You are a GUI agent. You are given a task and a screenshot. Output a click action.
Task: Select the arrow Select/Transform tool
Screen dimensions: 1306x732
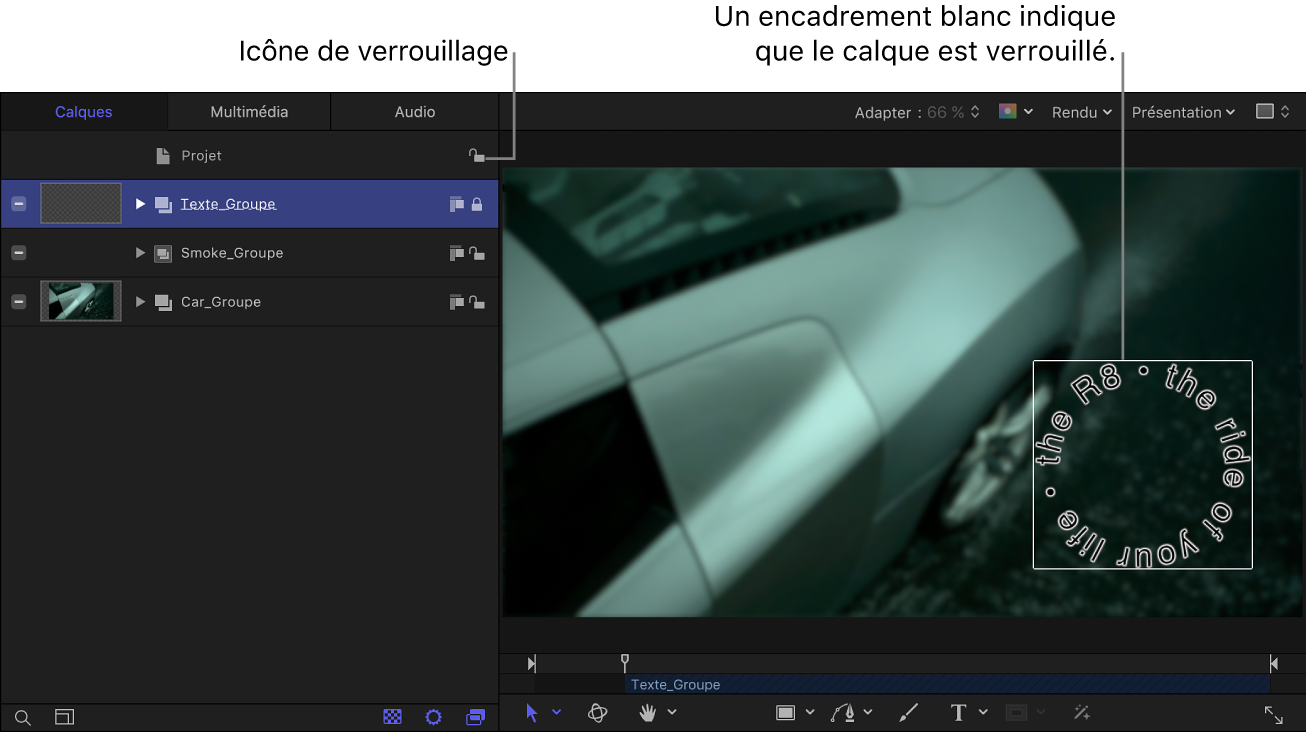532,713
